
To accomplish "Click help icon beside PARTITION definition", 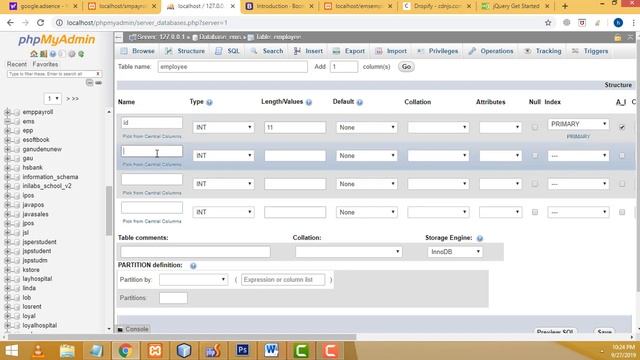I will click(193, 266).
